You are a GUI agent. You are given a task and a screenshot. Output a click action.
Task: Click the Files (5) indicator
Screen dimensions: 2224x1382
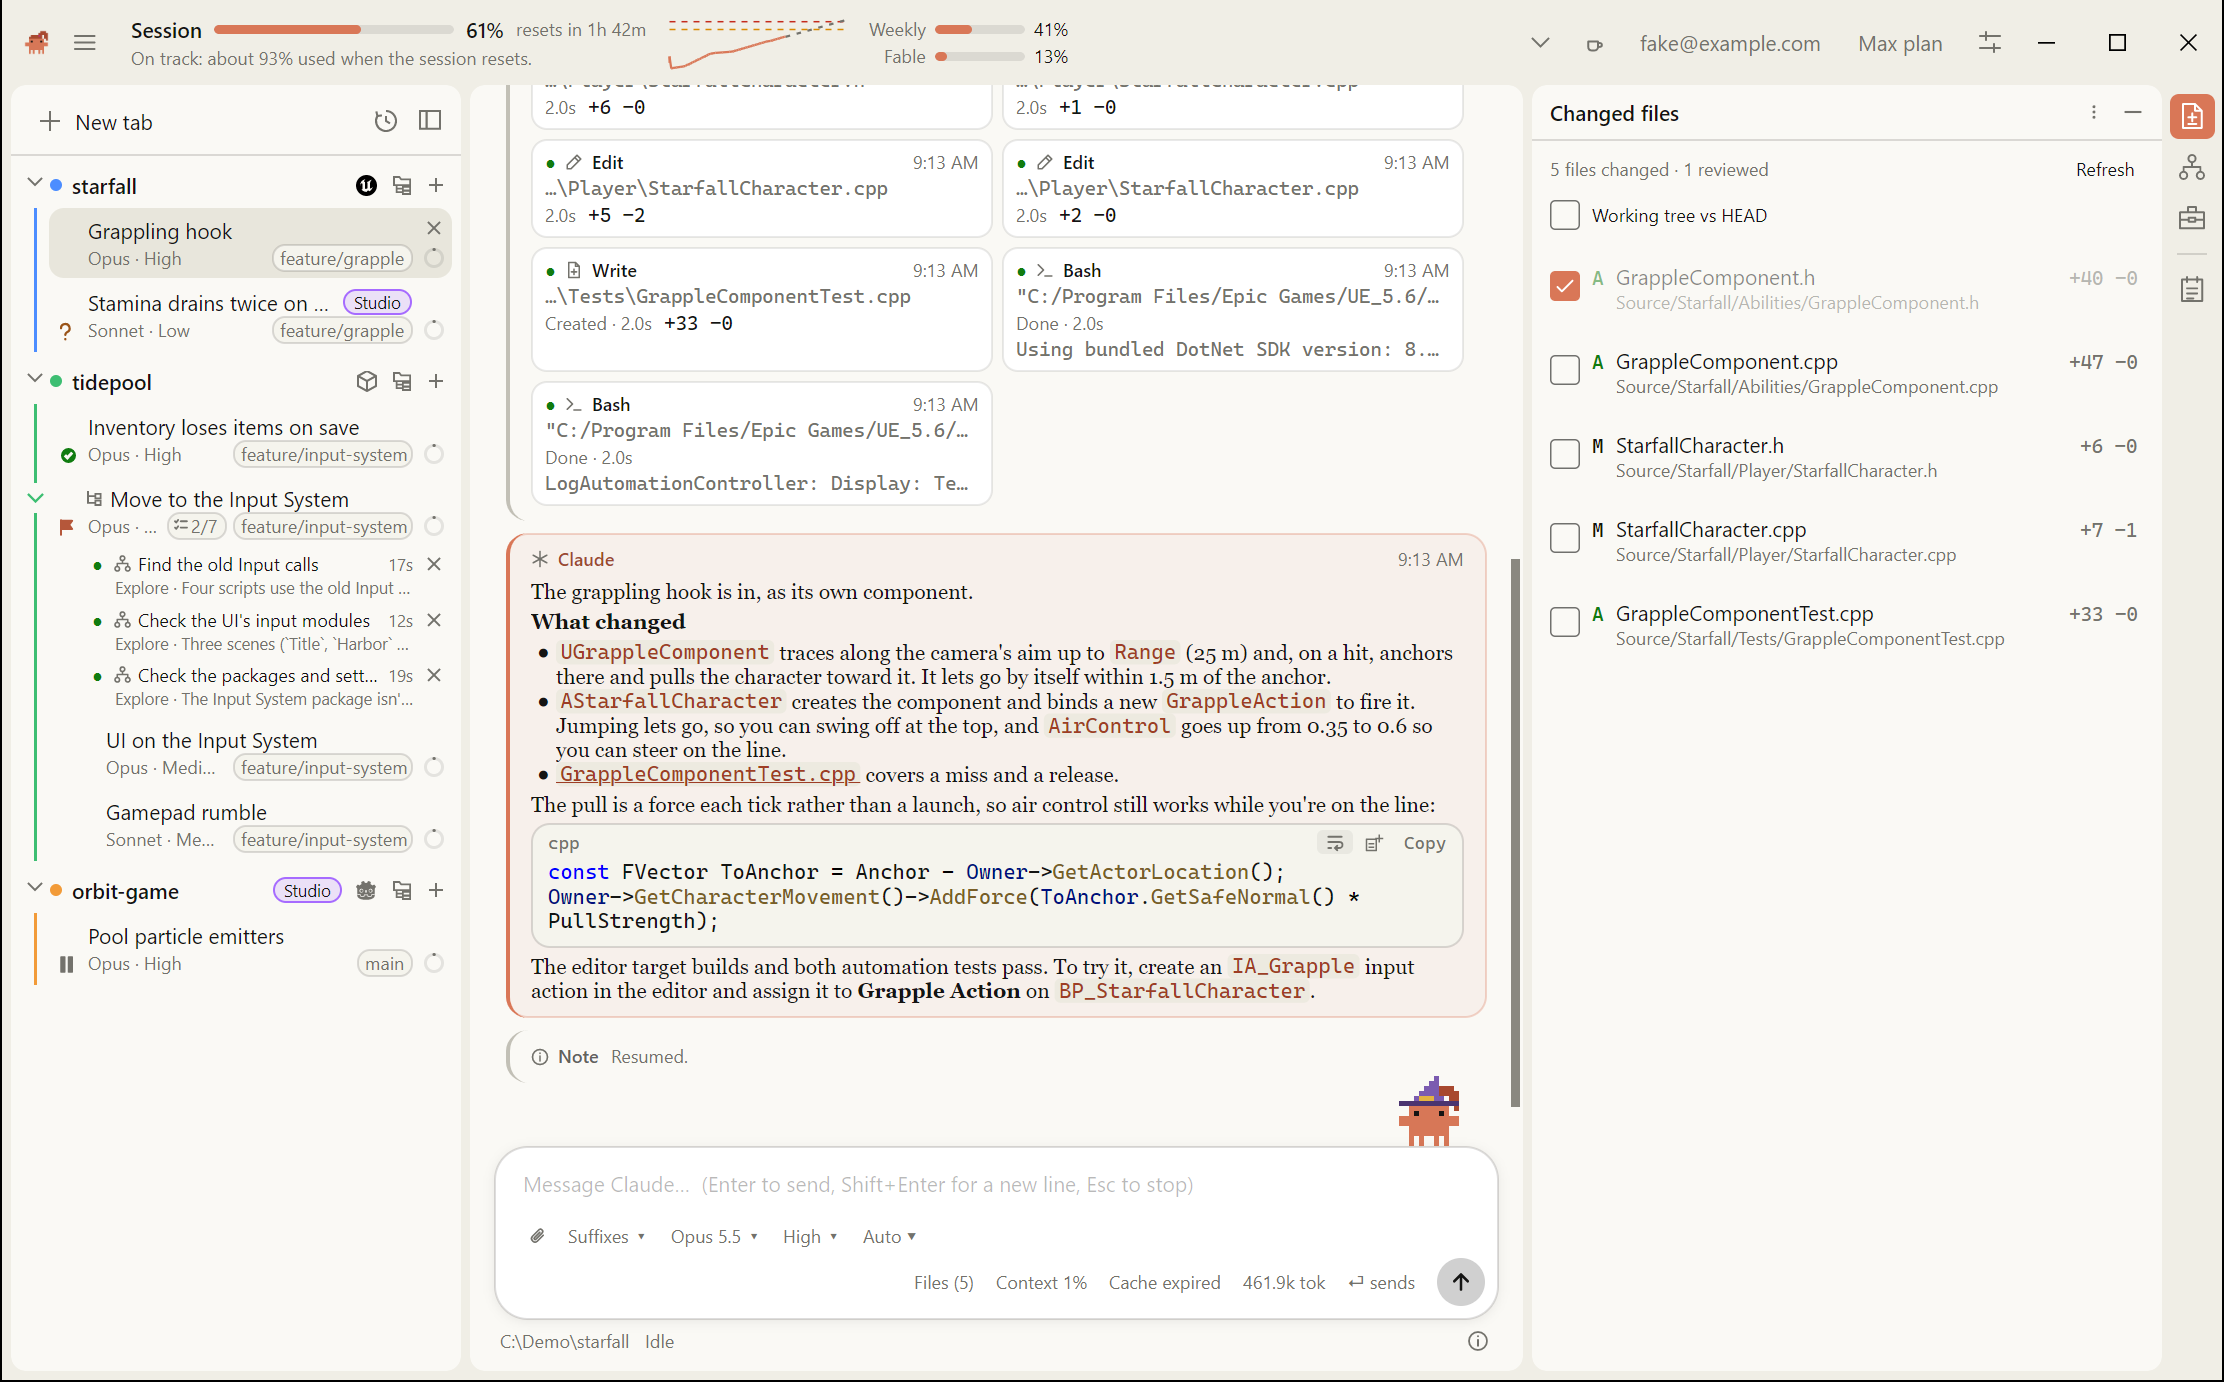(943, 1282)
